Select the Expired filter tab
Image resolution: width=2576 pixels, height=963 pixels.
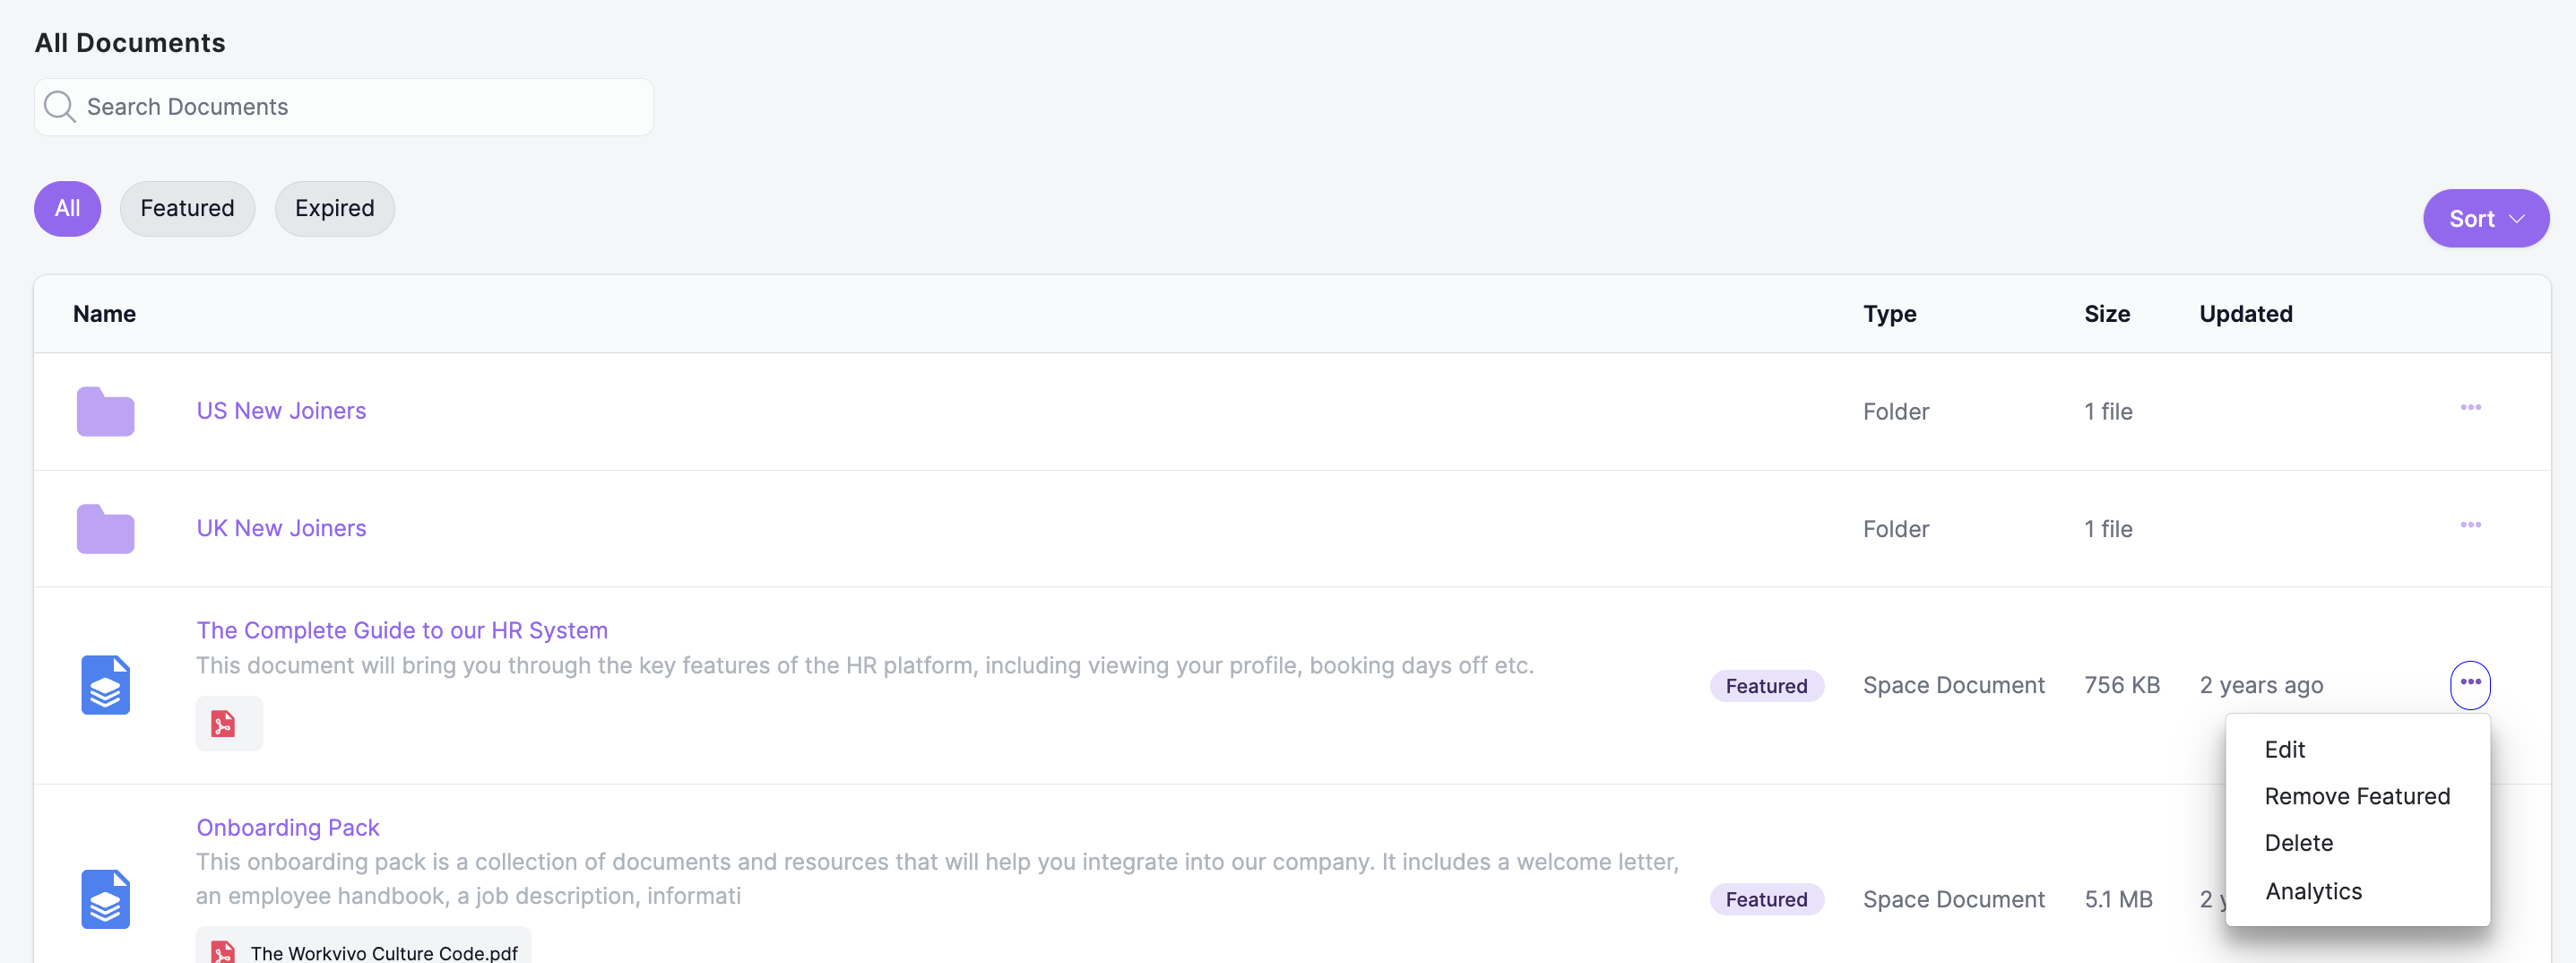334,209
